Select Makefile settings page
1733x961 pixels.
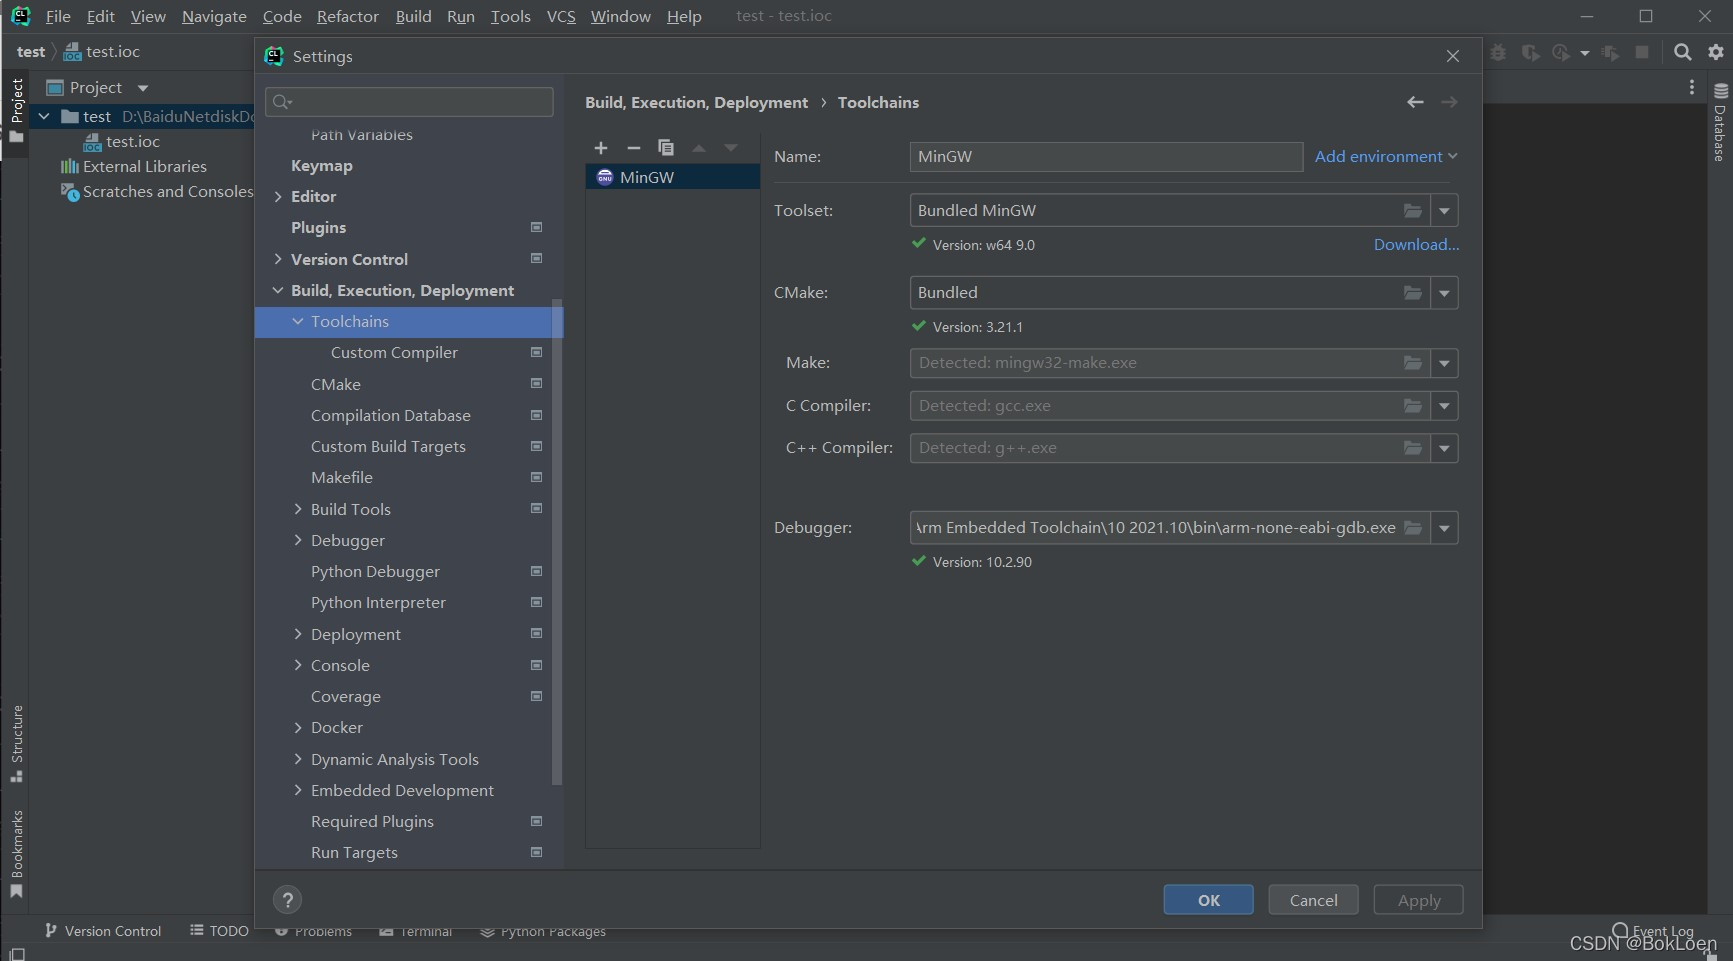click(342, 477)
